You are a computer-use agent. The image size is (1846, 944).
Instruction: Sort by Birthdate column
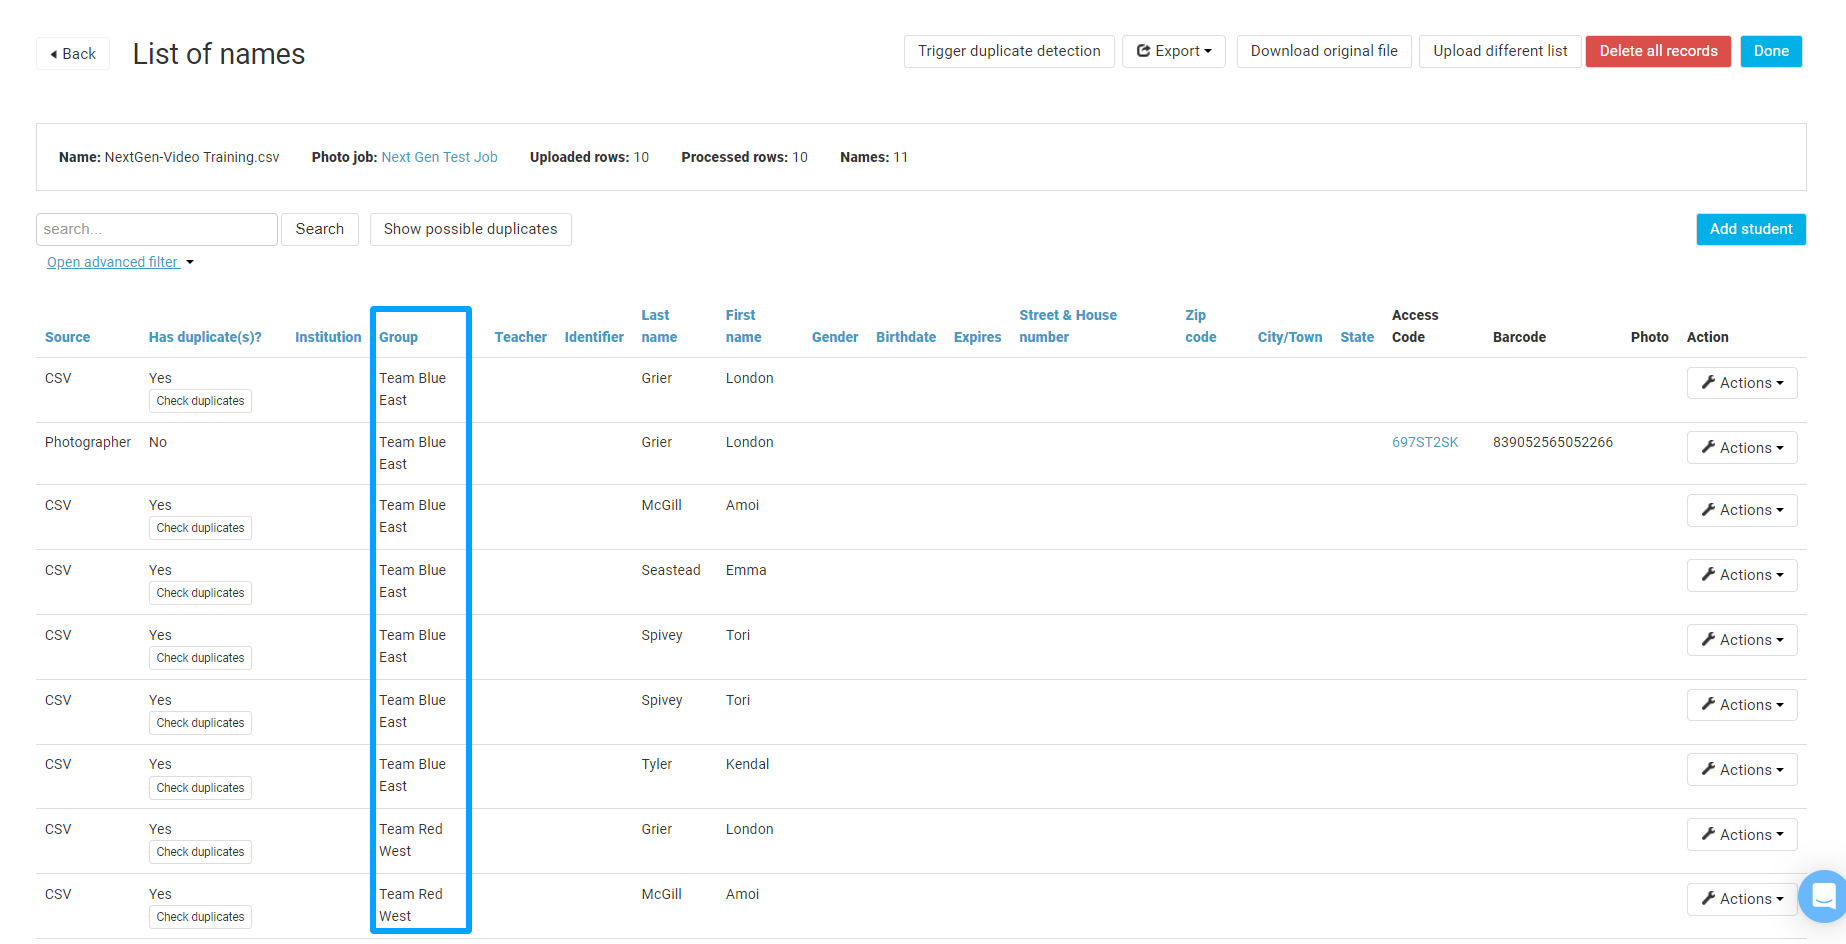[x=906, y=337]
